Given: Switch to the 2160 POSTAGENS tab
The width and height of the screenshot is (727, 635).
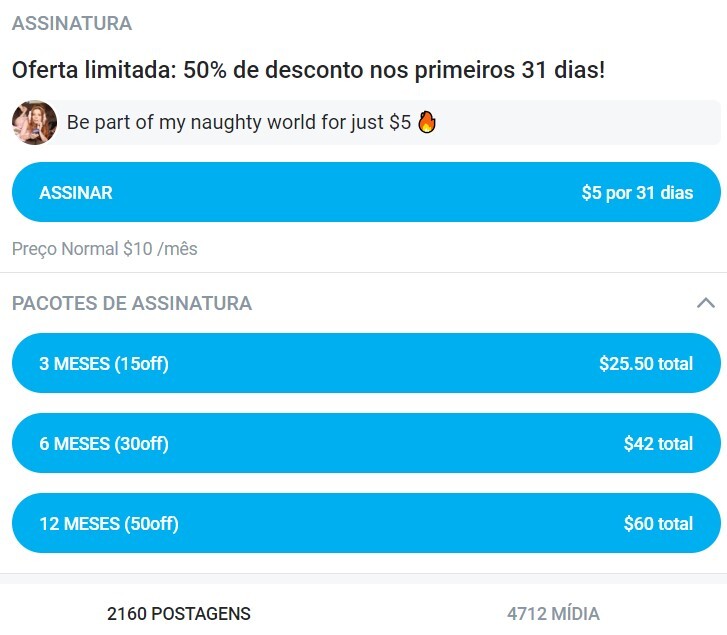Looking at the screenshot, I should pos(179,613).
